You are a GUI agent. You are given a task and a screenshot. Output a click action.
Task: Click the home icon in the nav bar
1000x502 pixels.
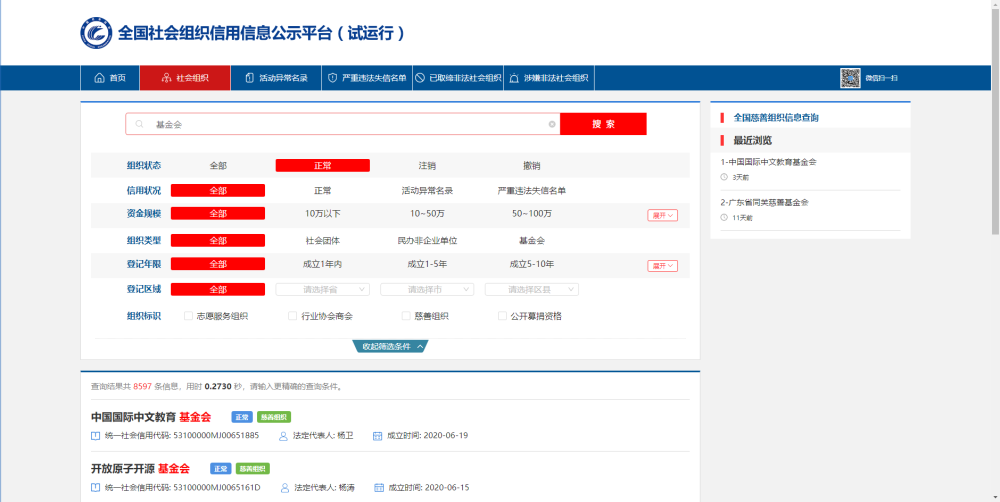pos(99,78)
